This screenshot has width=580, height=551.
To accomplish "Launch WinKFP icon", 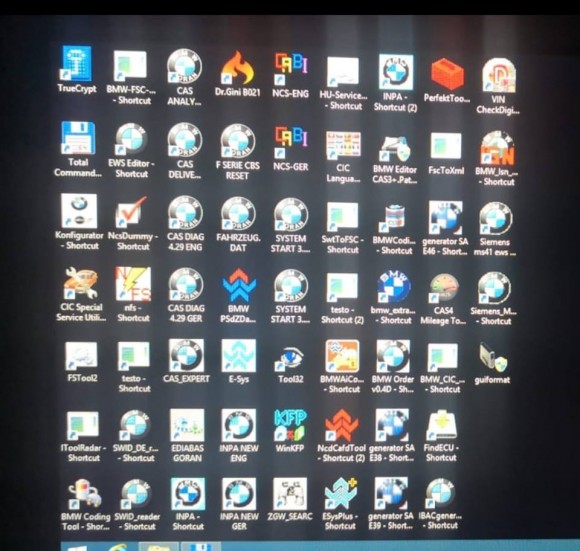I will tap(290, 426).
